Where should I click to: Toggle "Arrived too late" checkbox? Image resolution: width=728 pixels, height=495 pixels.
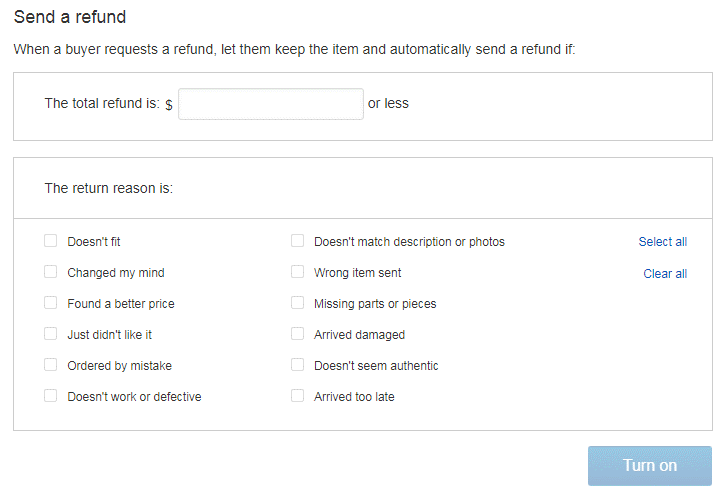[x=298, y=396]
